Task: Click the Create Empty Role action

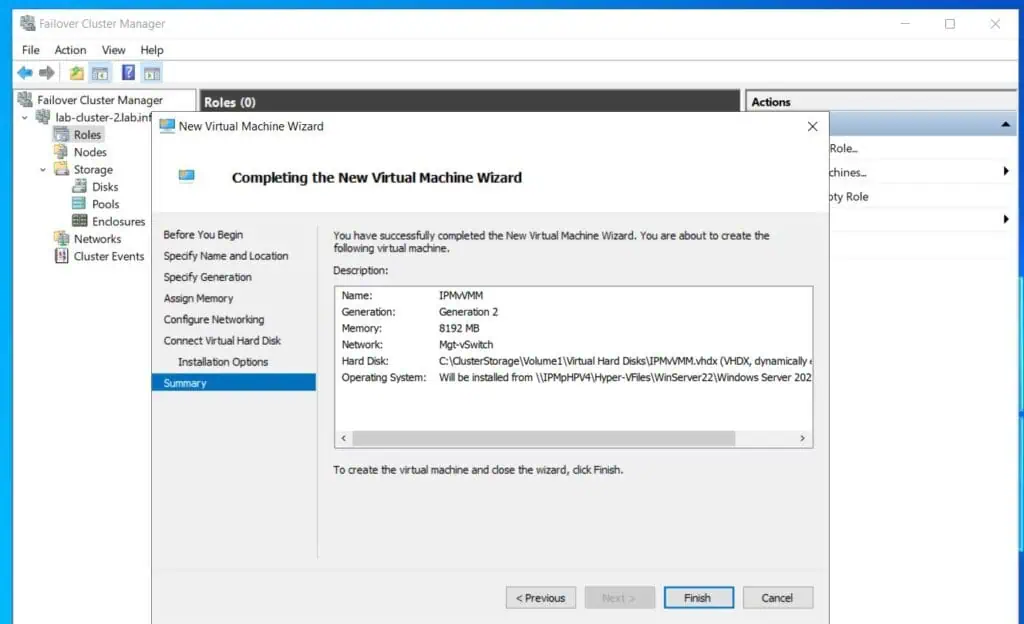Action: (849, 196)
